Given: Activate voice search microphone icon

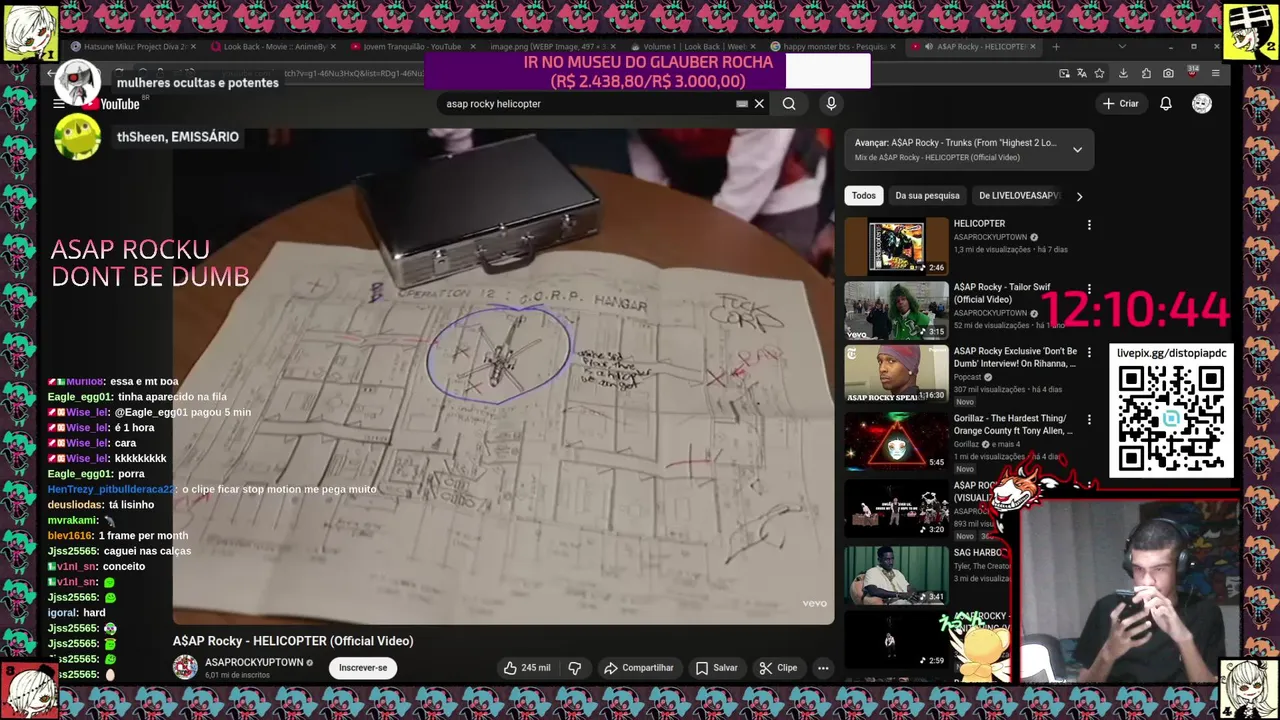Looking at the screenshot, I should (831, 104).
